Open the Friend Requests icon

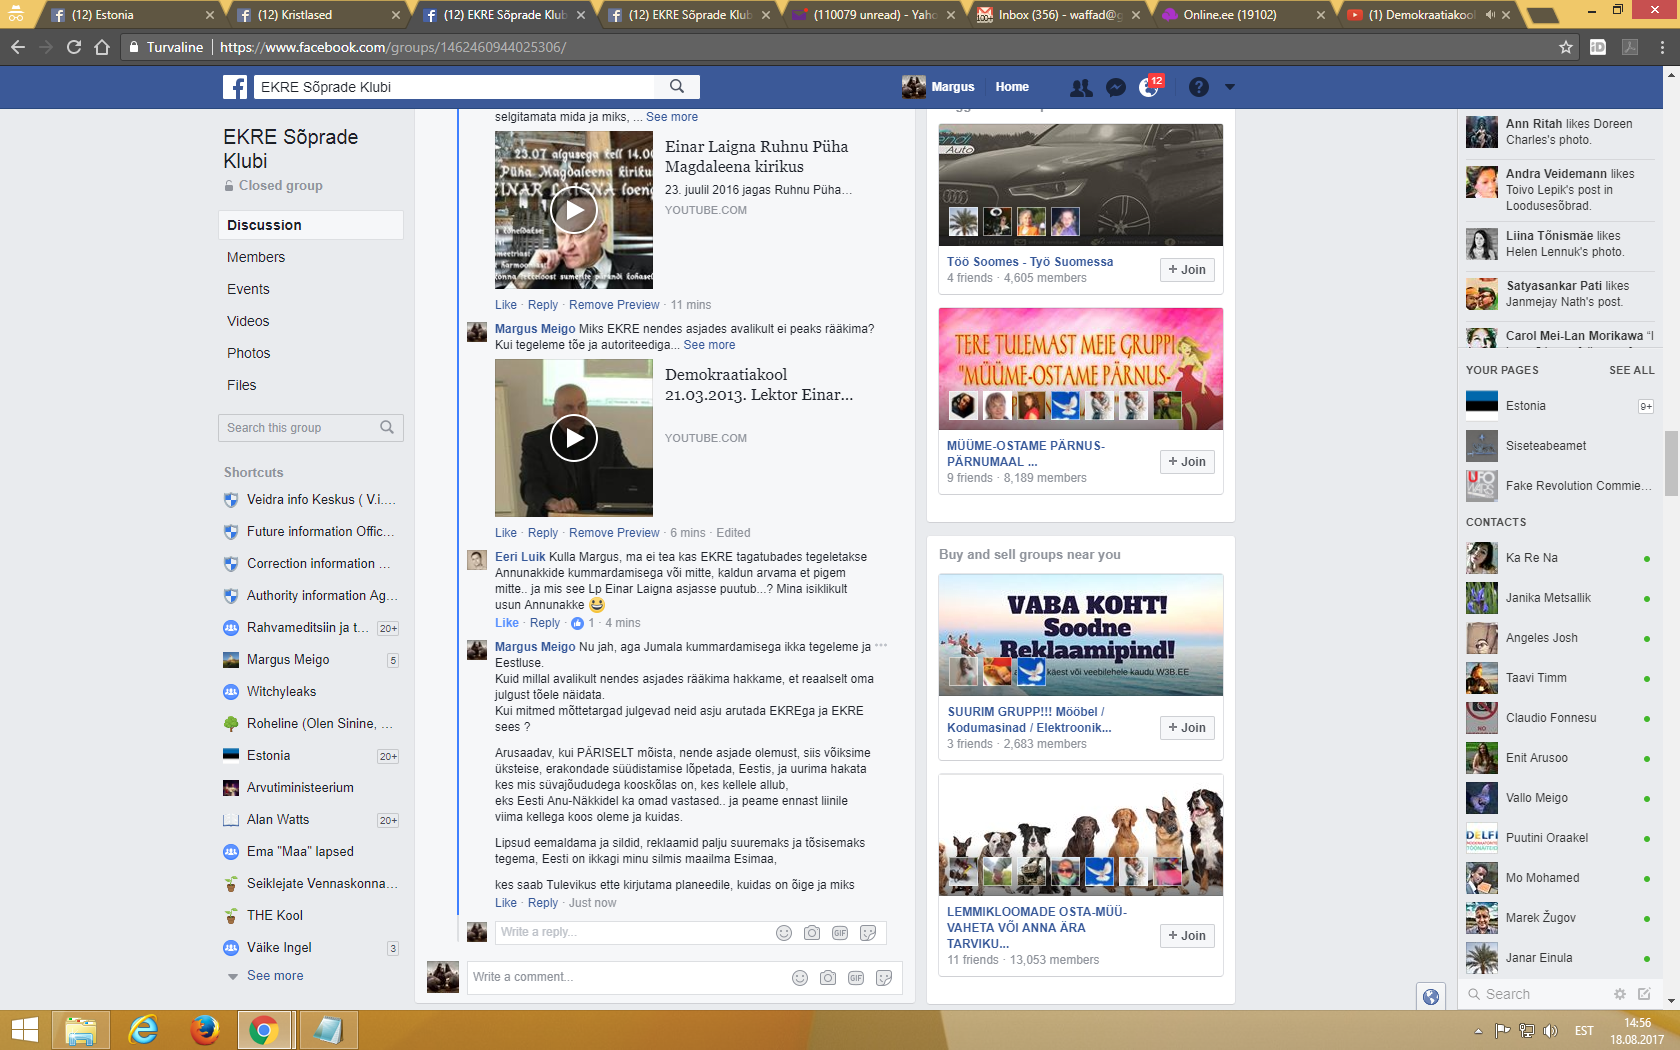click(x=1081, y=88)
